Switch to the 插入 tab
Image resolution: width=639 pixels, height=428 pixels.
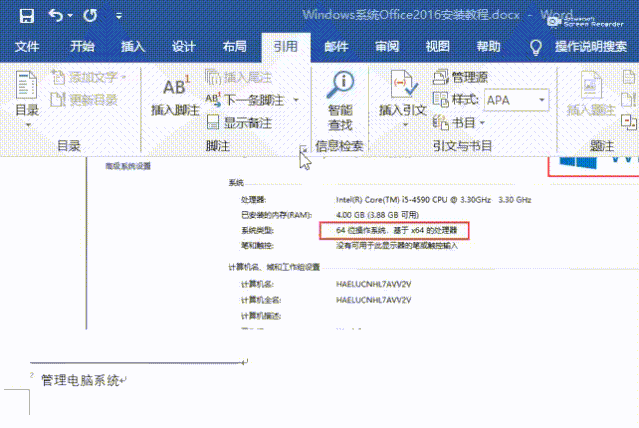pos(133,46)
